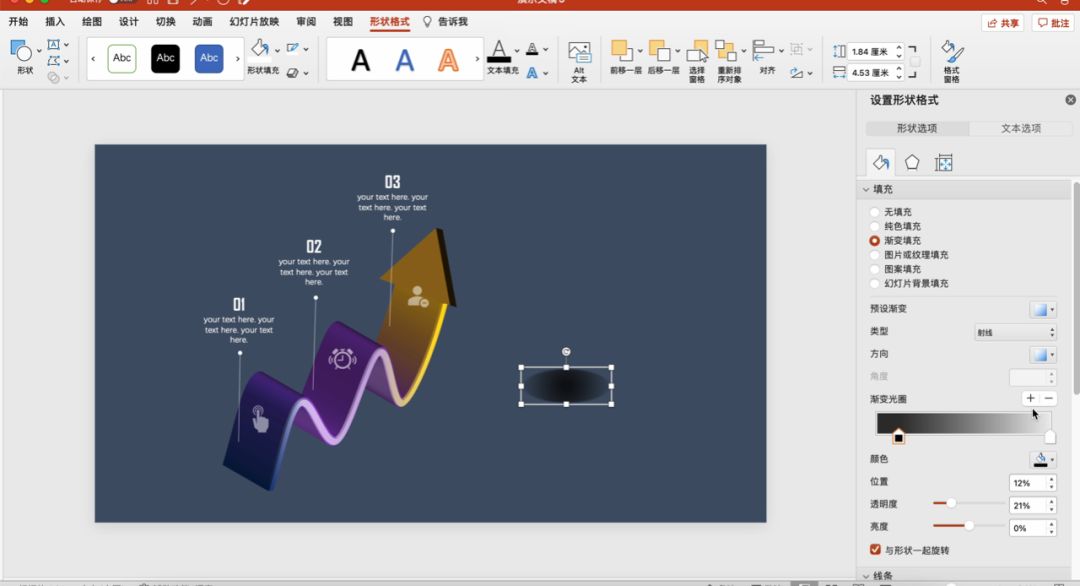Choose the black filled Abc shape style
This screenshot has width=1080, height=586.
coord(165,59)
